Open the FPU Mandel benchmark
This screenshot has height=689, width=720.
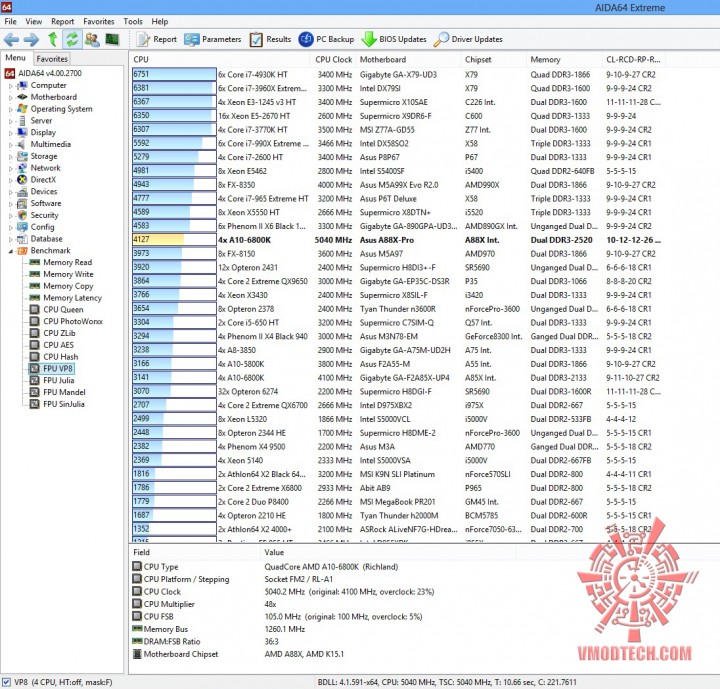click(x=64, y=392)
